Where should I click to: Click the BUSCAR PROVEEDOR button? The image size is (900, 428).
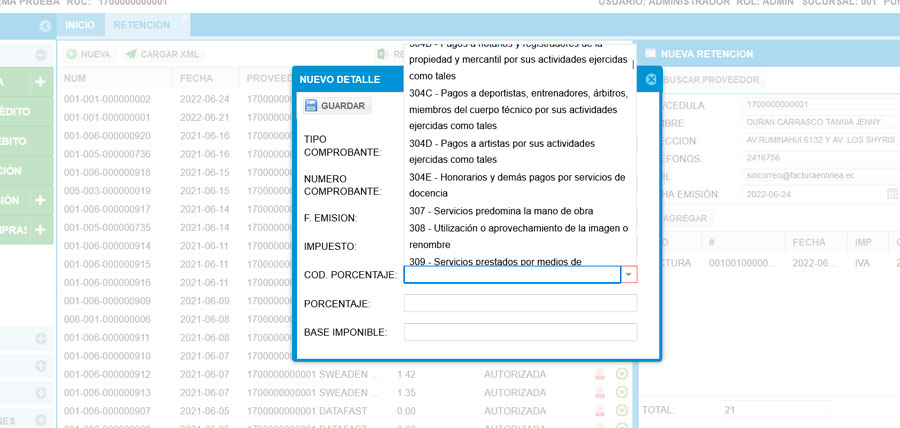tap(711, 80)
